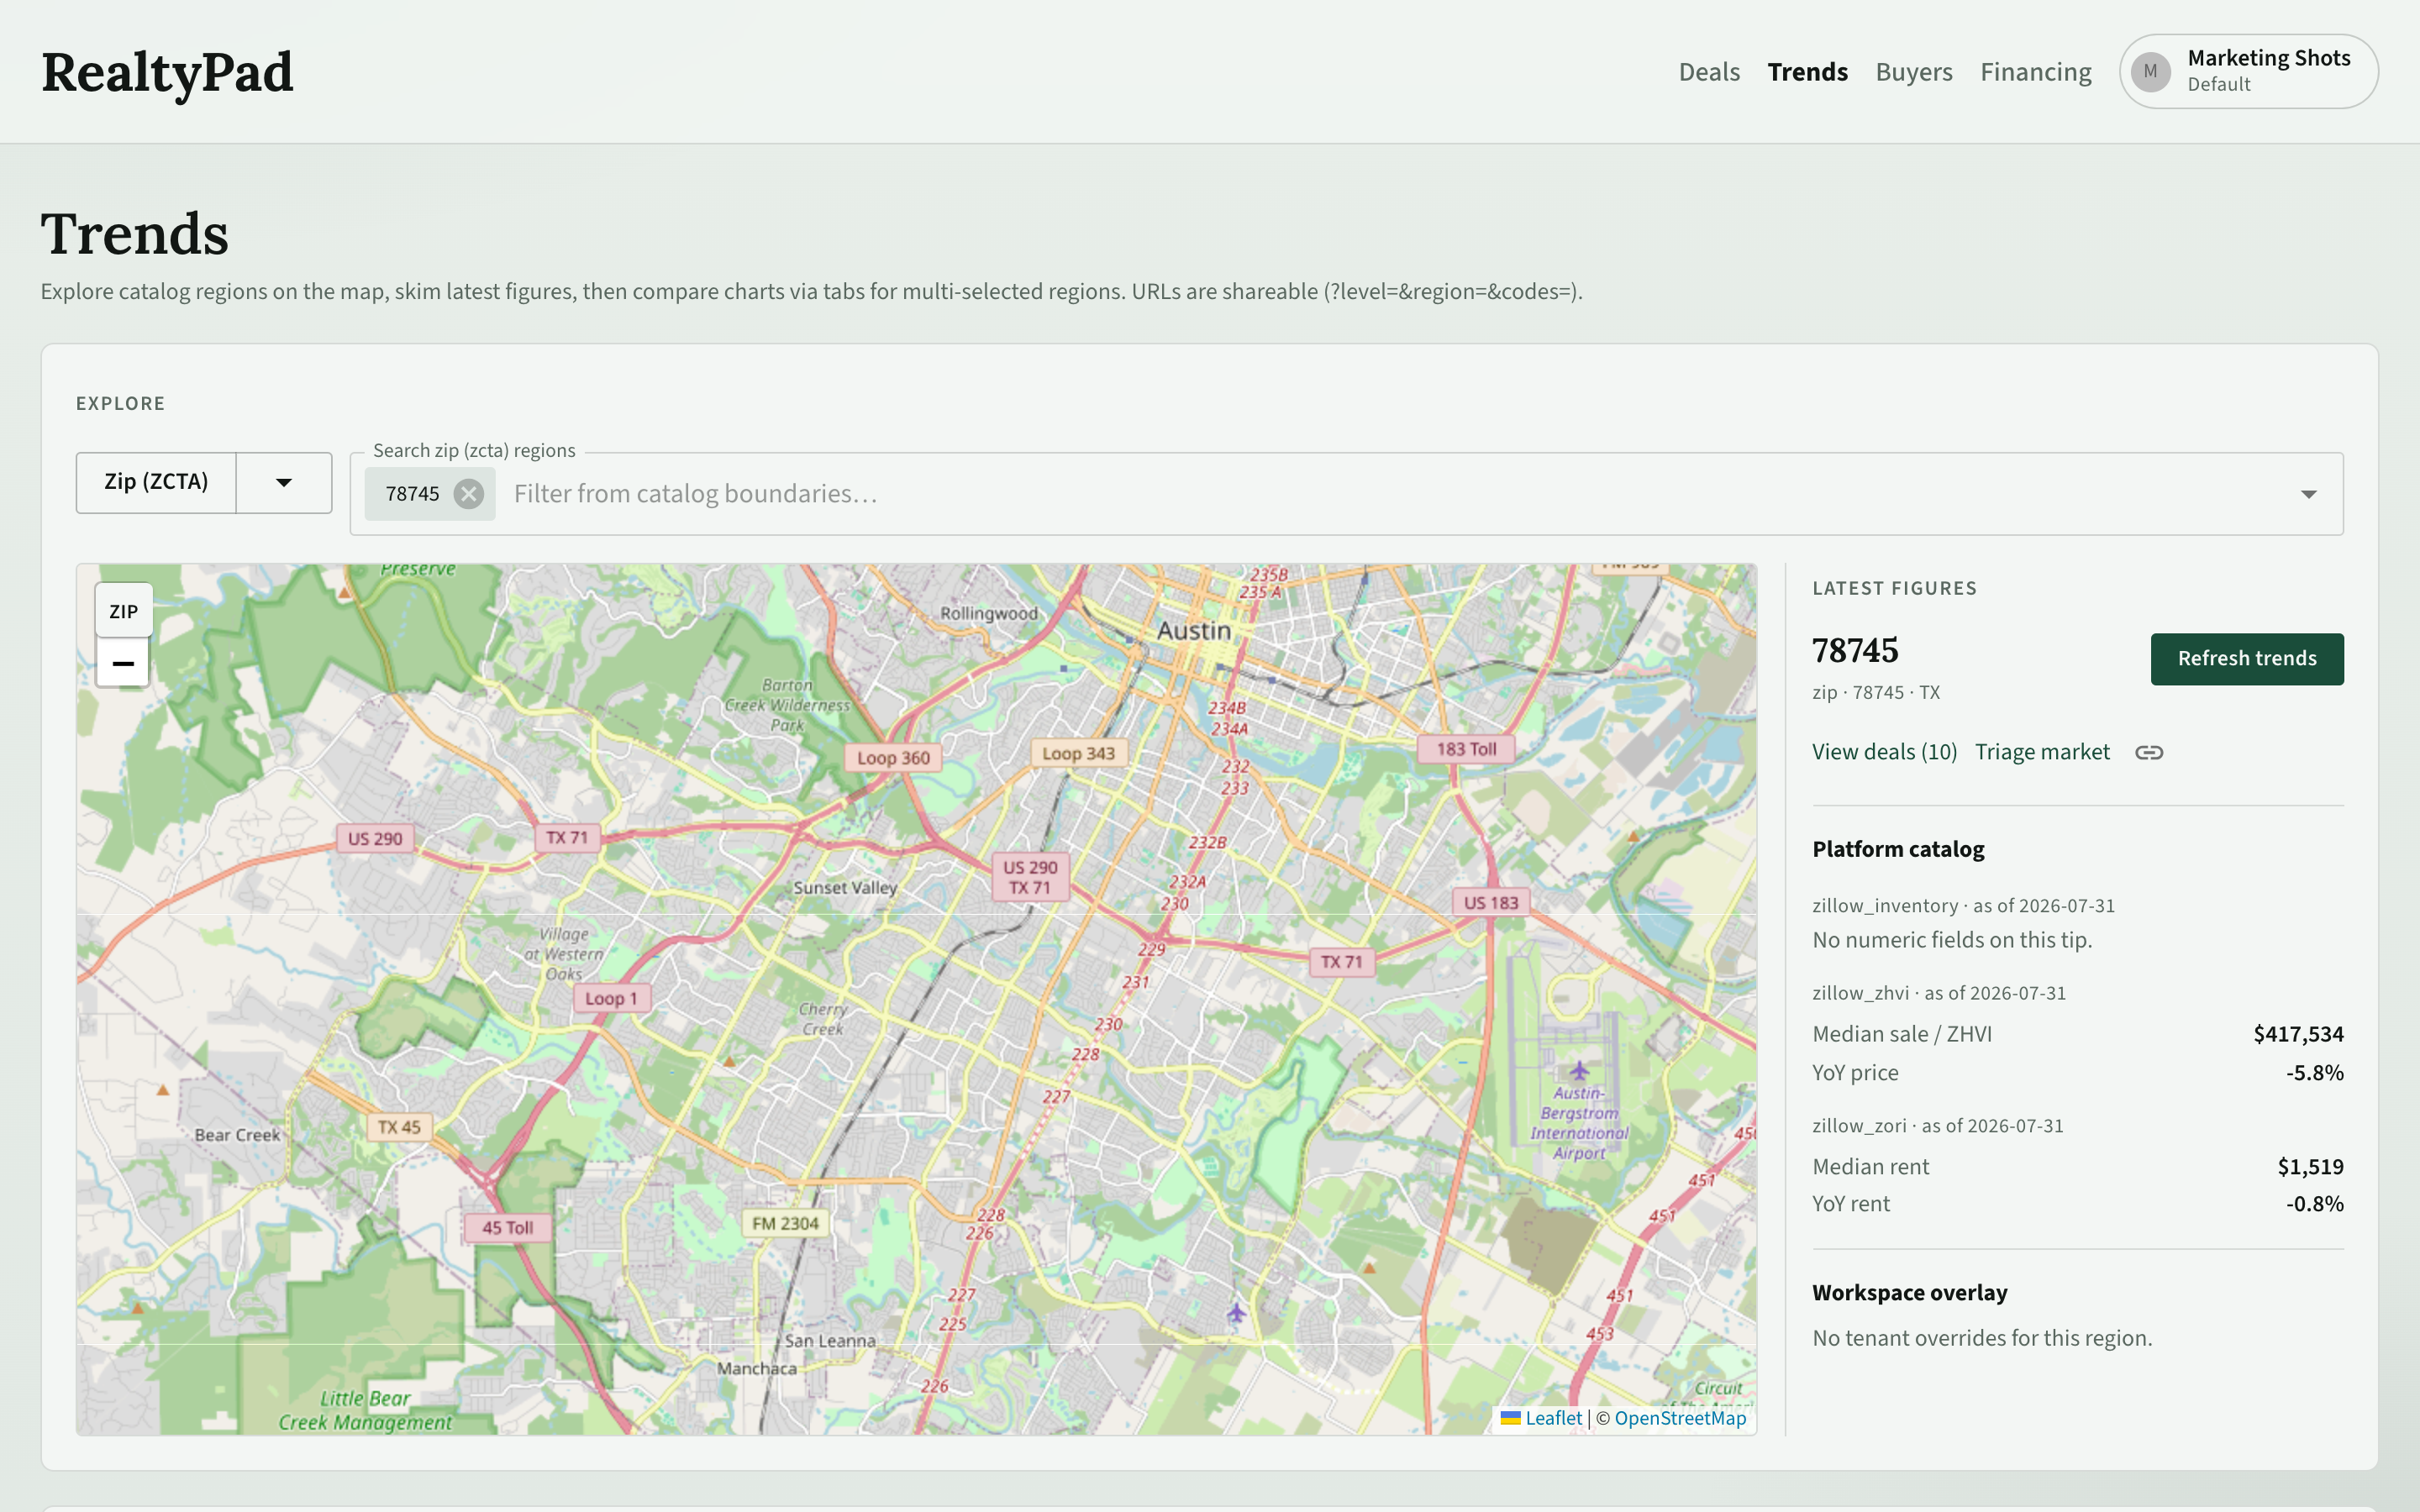Click the -0.8% YoY rent value

[x=2314, y=1204]
